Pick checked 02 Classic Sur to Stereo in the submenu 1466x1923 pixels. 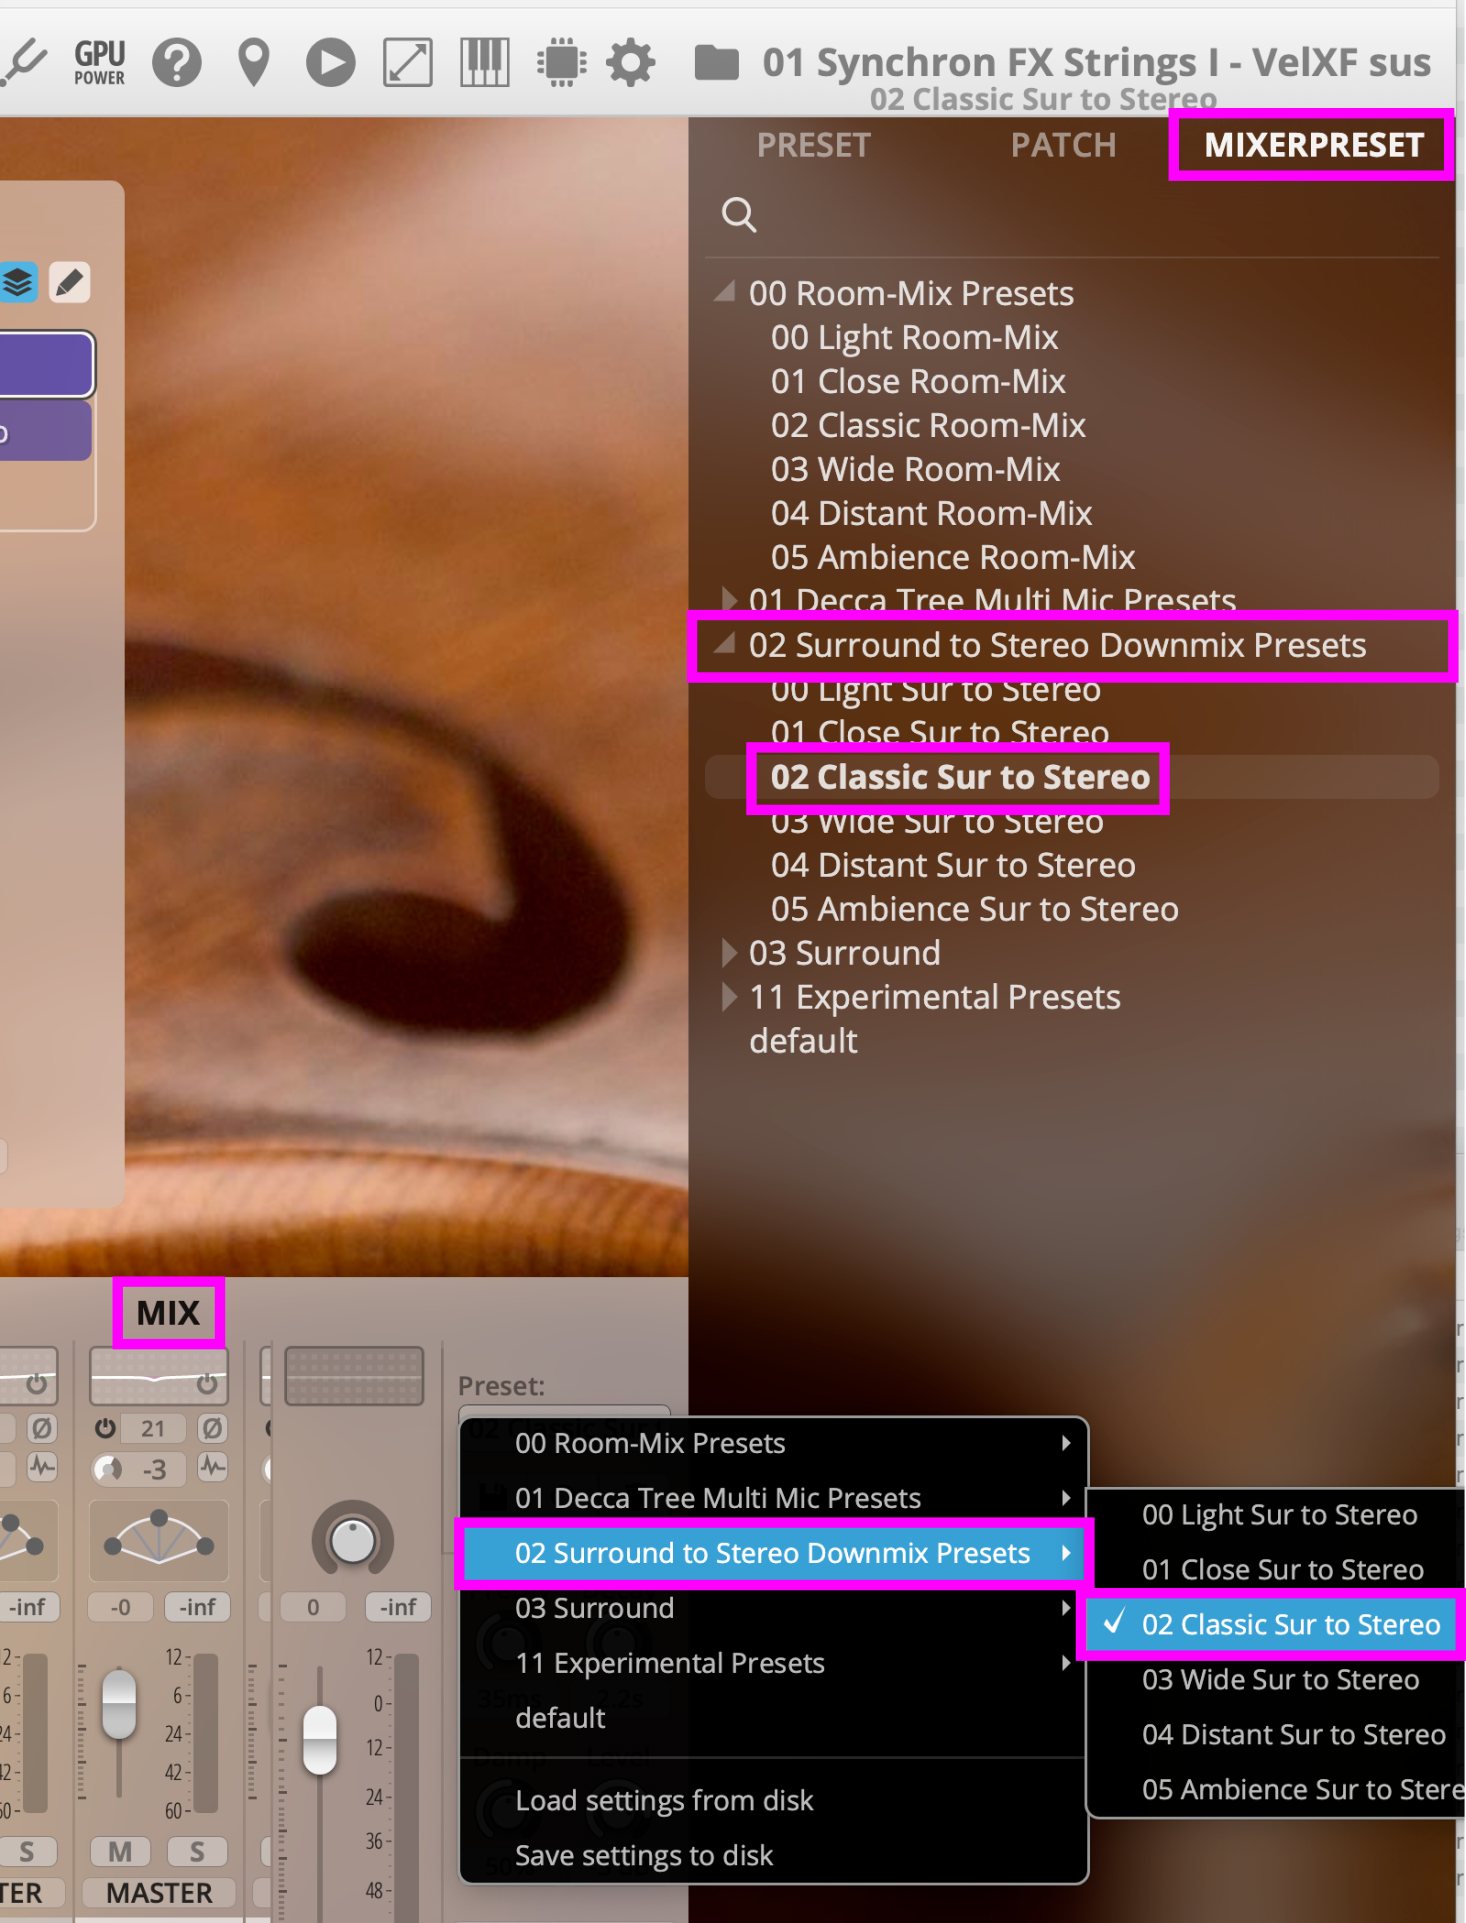coord(1277,1625)
